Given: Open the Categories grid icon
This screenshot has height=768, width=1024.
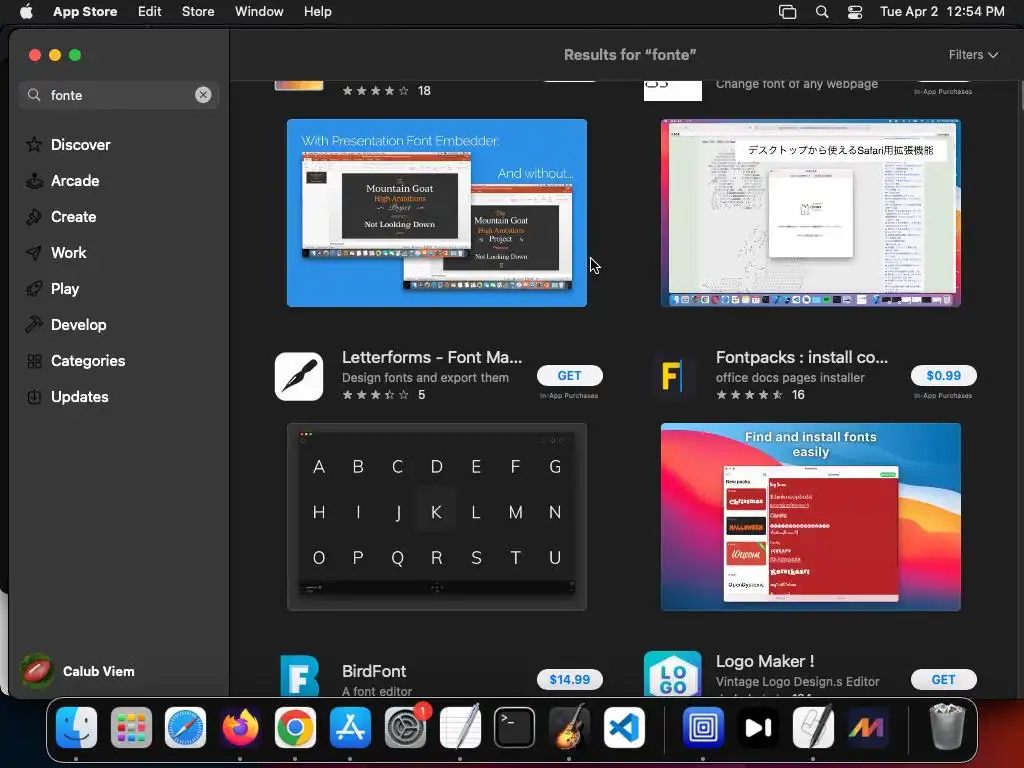Looking at the screenshot, I should coord(34,360).
